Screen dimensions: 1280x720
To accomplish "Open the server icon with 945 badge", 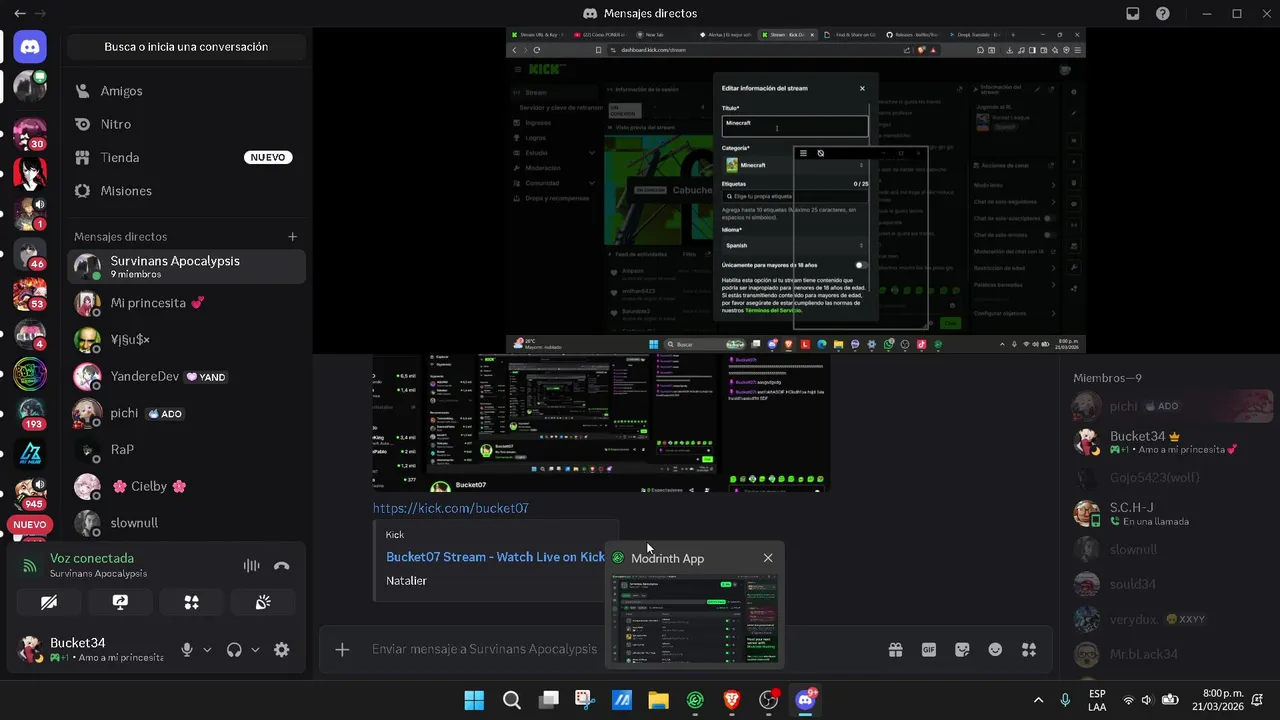I will pos(30,492).
